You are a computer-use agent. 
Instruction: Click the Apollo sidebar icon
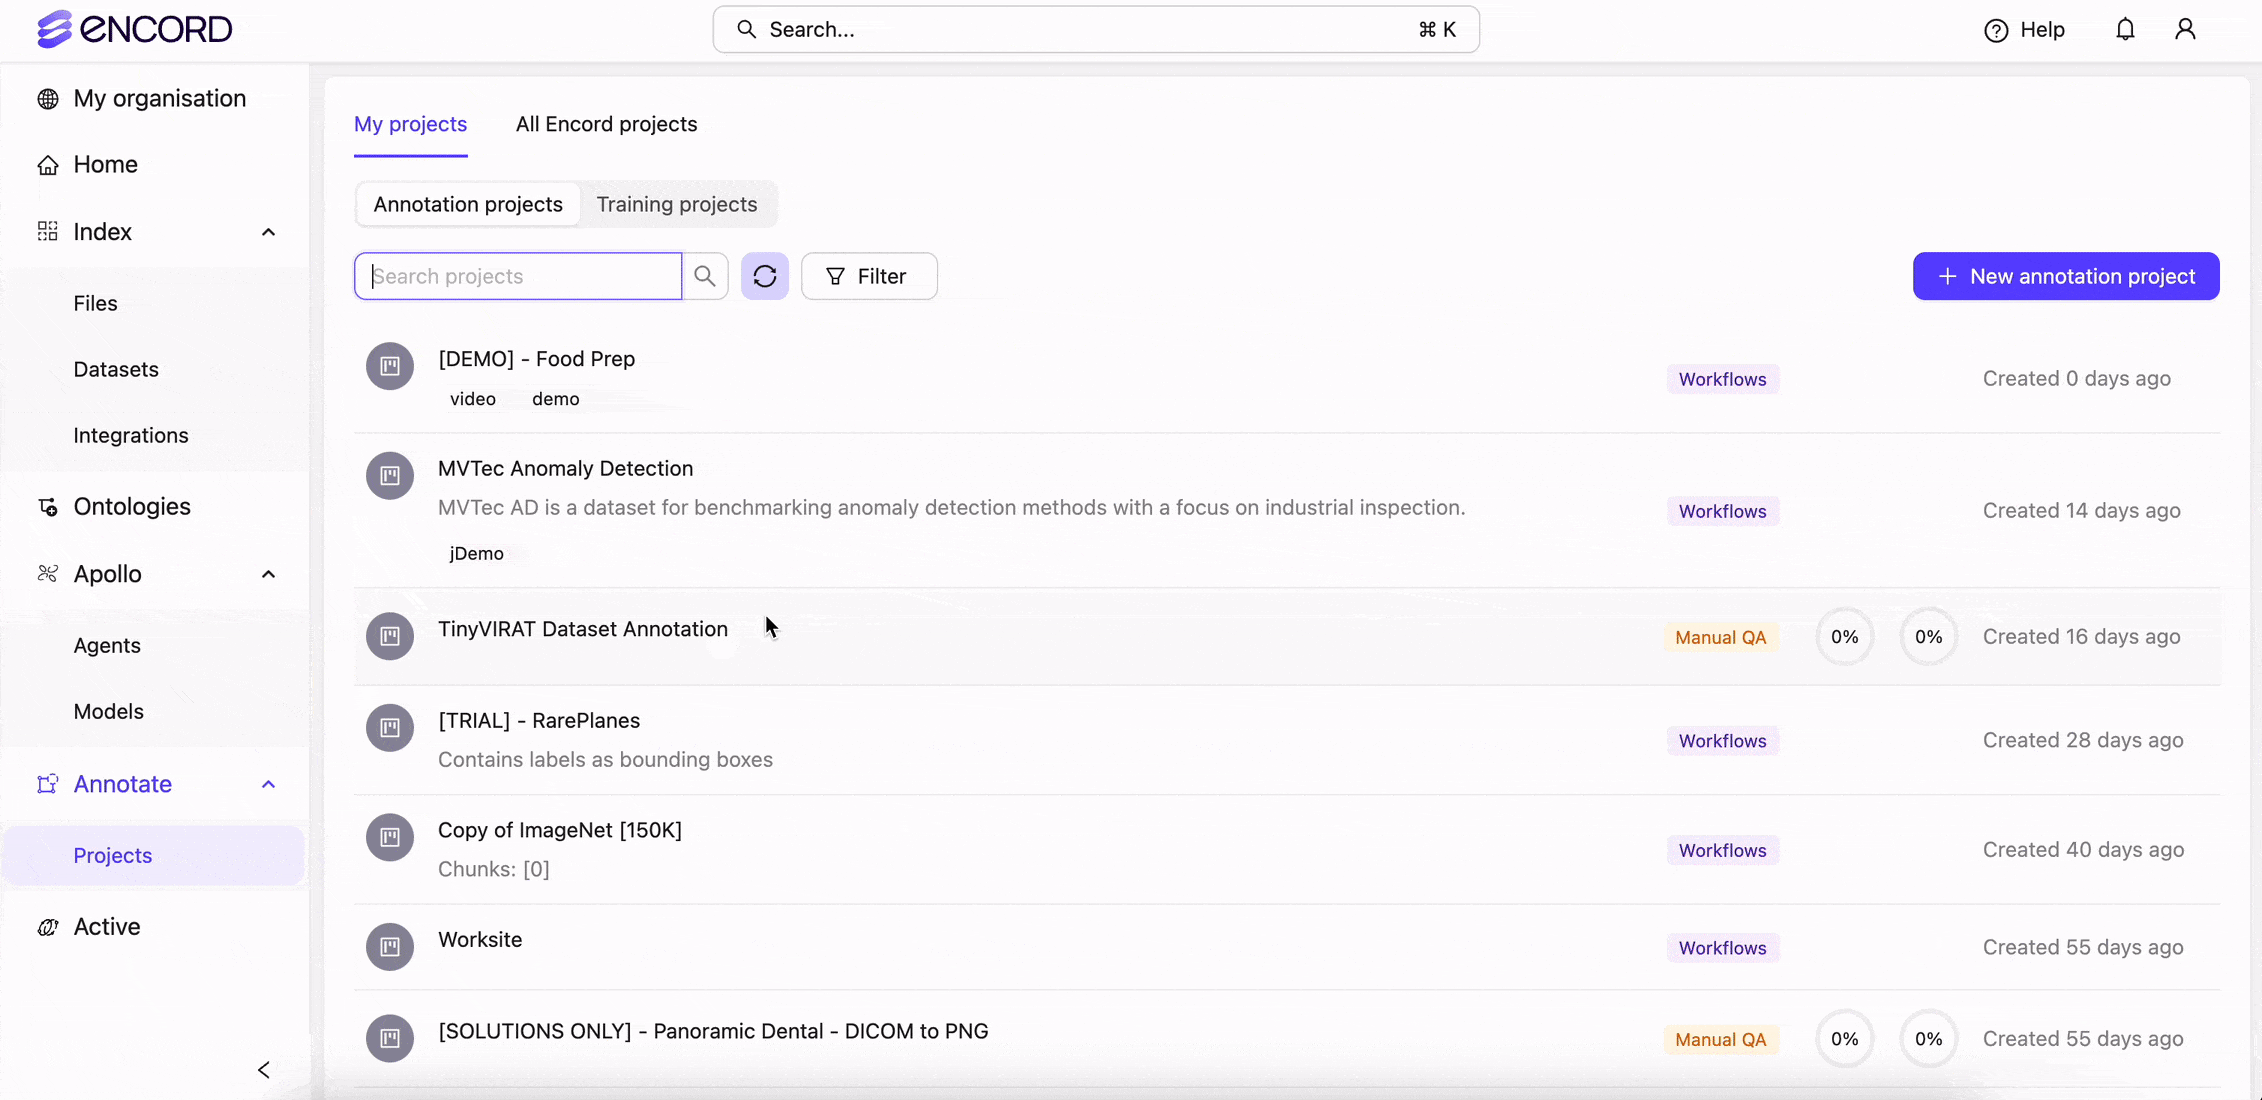[x=48, y=574]
